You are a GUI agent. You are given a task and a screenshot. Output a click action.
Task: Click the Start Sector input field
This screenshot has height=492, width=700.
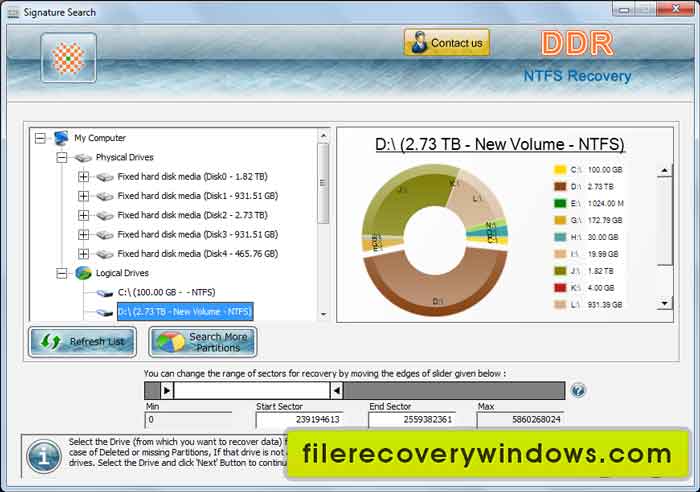[x=300, y=420]
